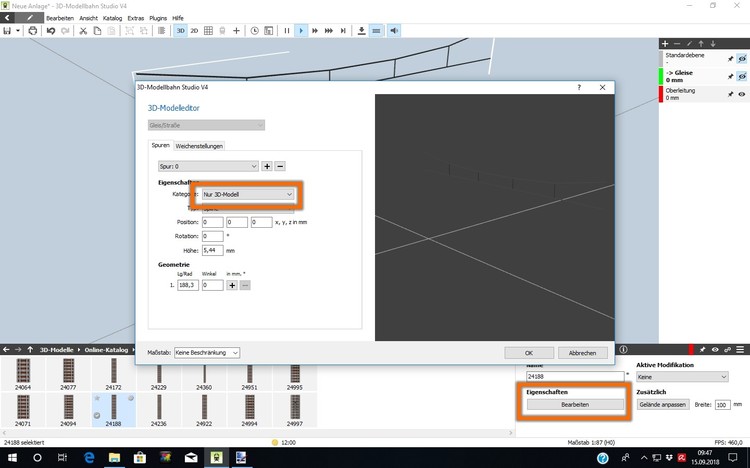
Task: Click the Lg/Rad field 188,3
Action: (188, 285)
